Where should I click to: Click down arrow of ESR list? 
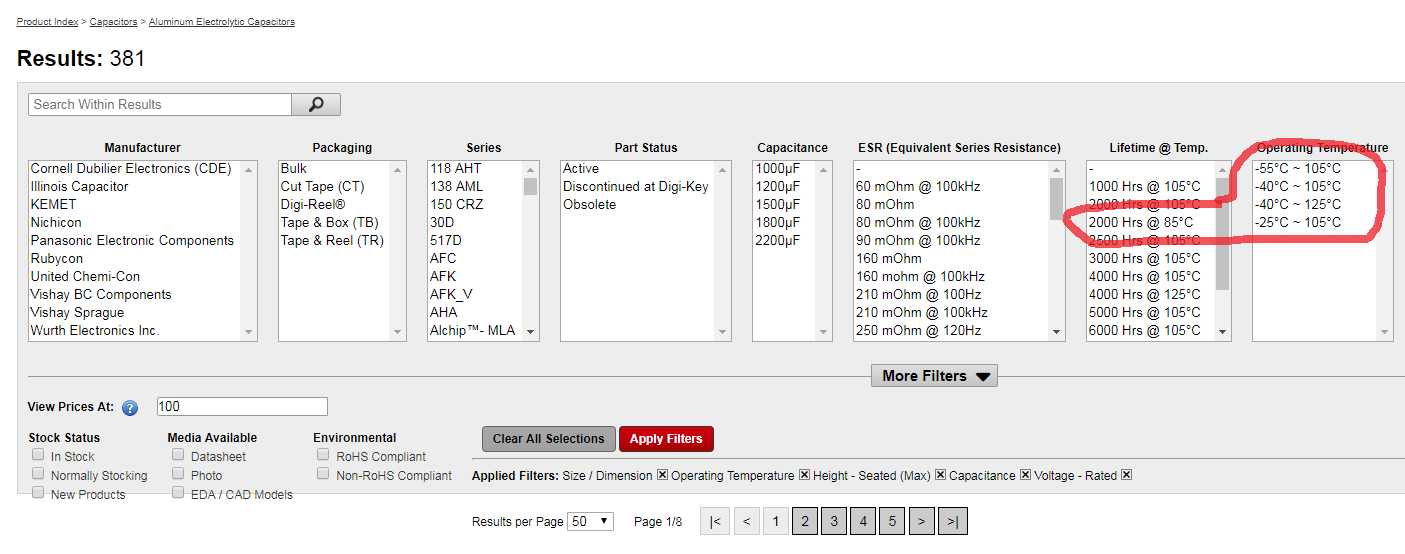pos(1058,332)
